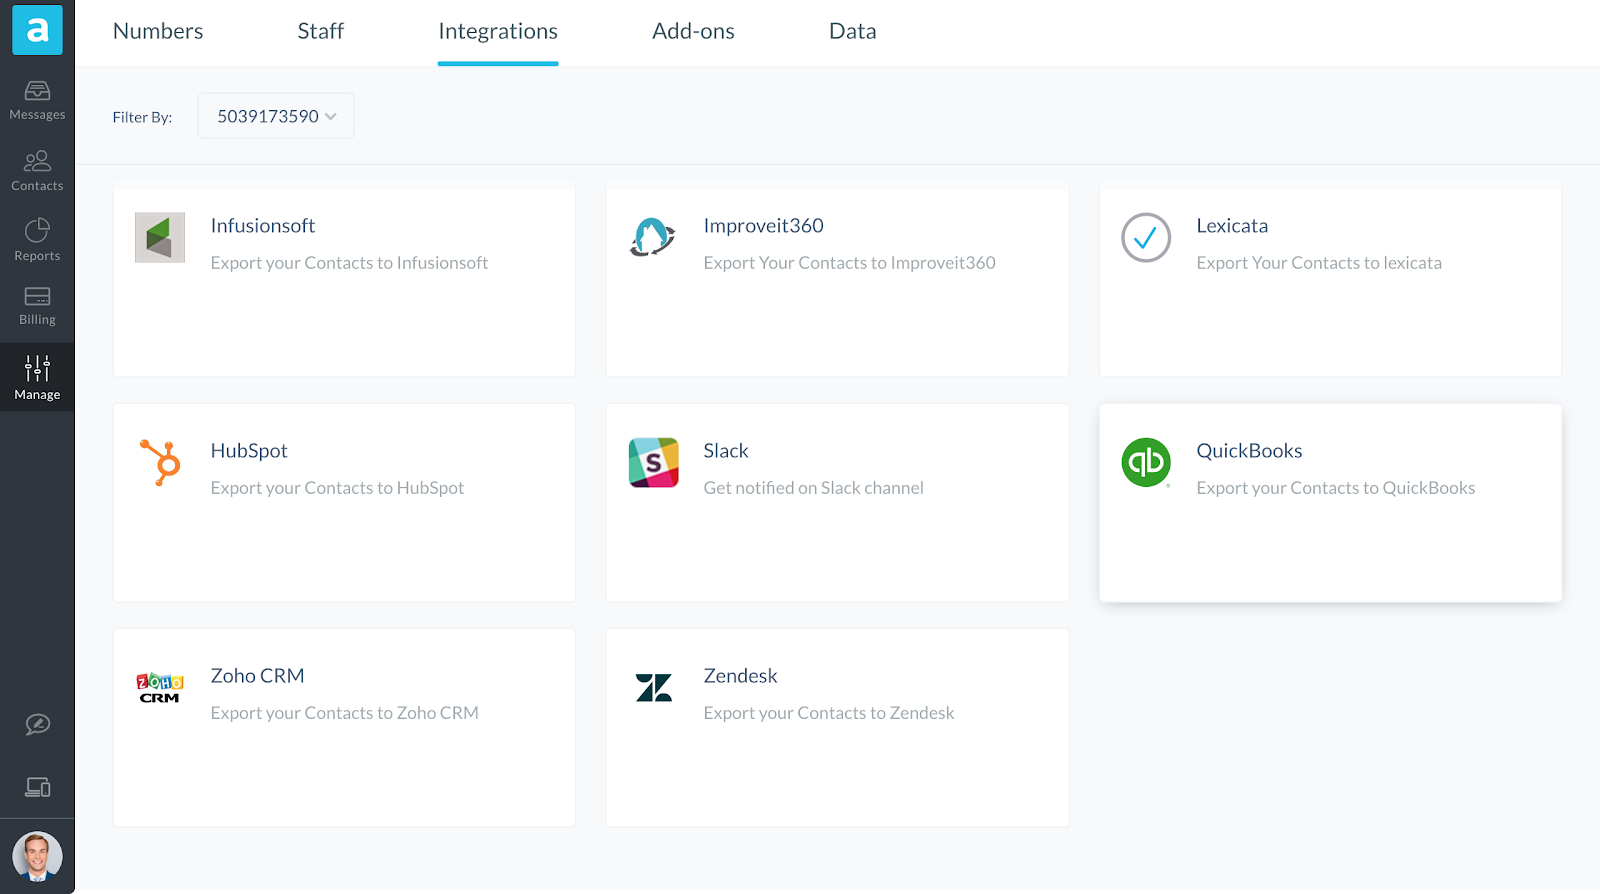Switch to the Numbers tab
The height and width of the screenshot is (894, 1600).
coord(158,31)
